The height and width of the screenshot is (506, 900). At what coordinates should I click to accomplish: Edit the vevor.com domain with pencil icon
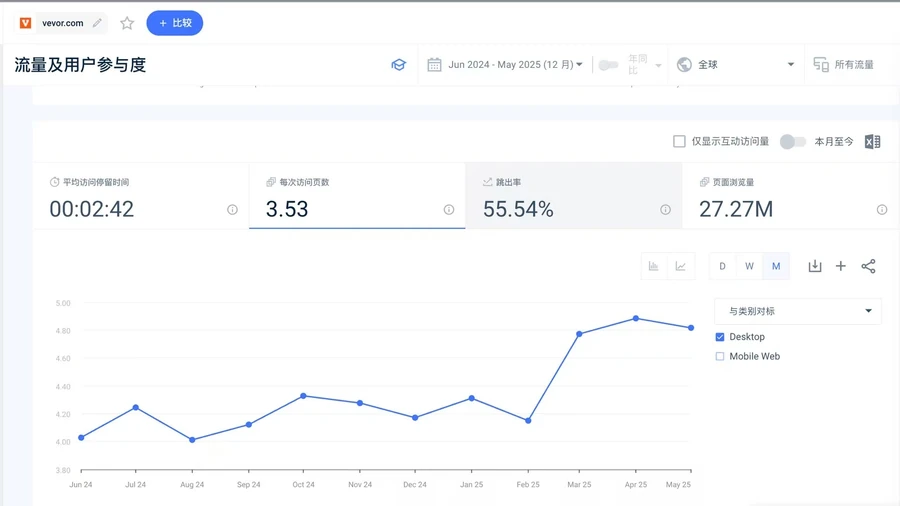(97, 23)
